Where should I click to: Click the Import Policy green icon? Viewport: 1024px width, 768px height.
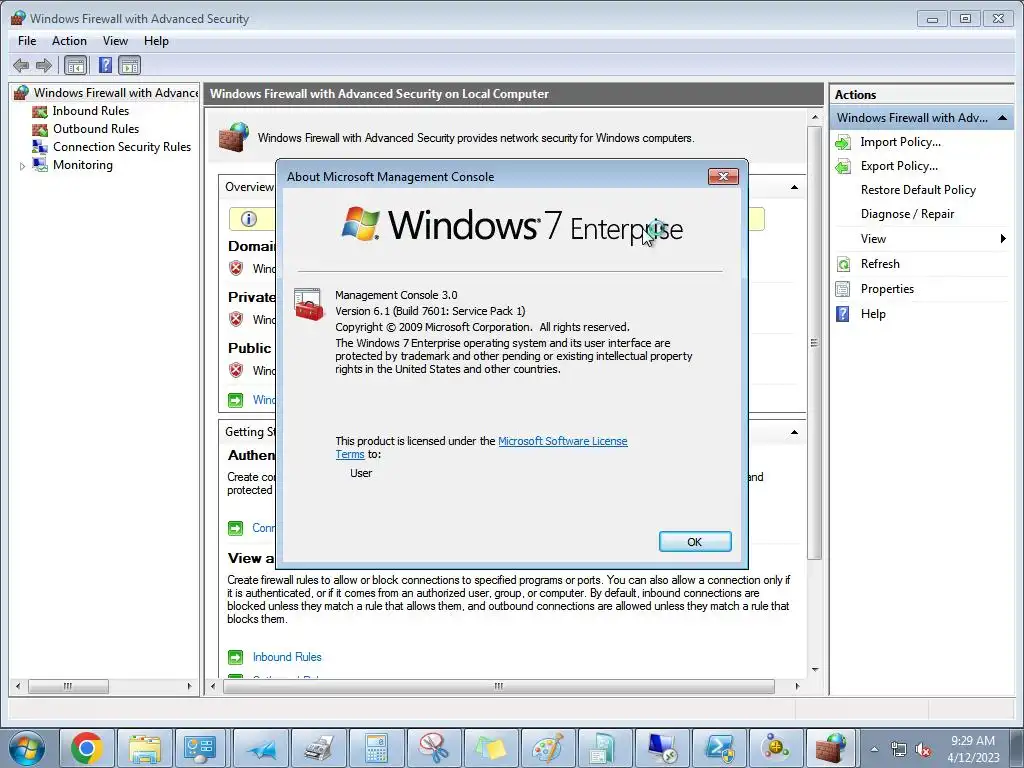click(x=843, y=142)
